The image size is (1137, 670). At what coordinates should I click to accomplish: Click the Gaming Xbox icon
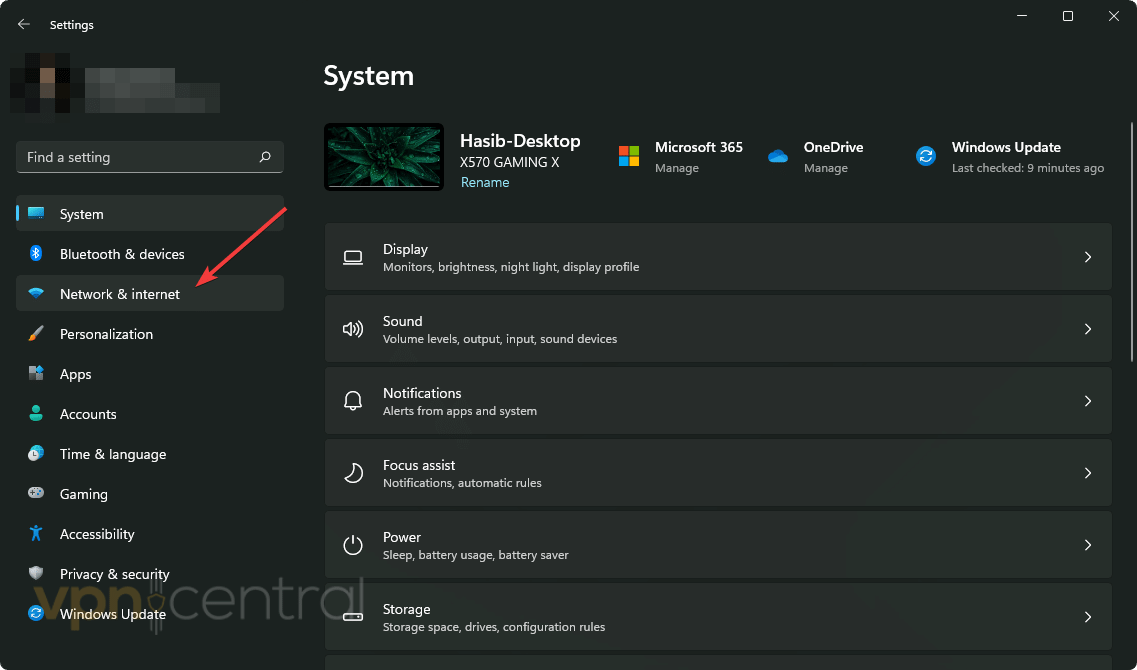(x=37, y=494)
